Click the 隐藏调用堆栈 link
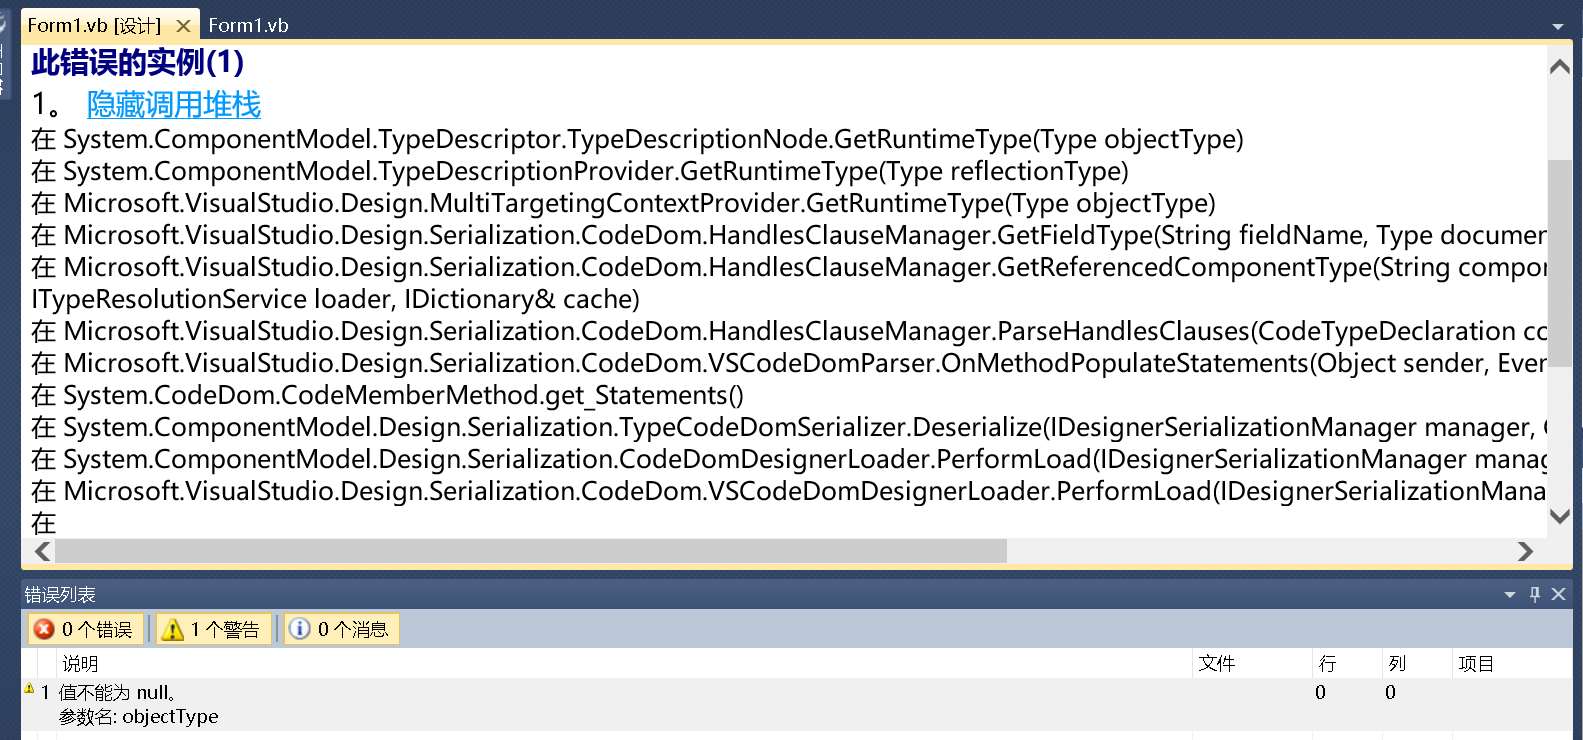1583x740 pixels. click(x=173, y=104)
